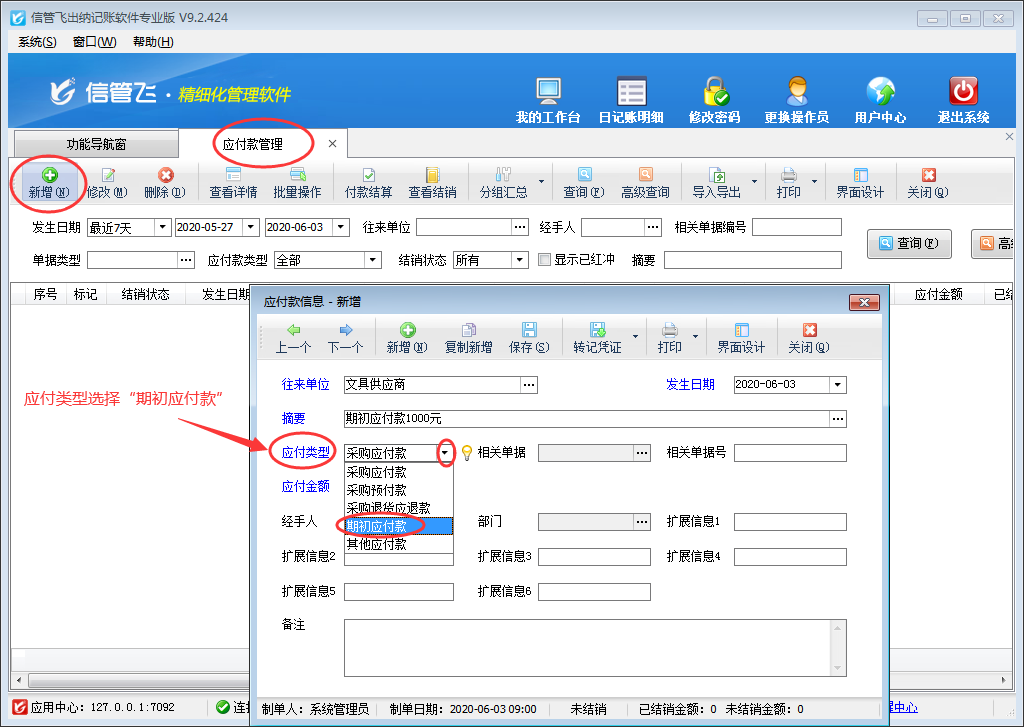
Task: Open the dialog's 发生日期 date dropdown
Action: pyautogui.click(x=837, y=385)
